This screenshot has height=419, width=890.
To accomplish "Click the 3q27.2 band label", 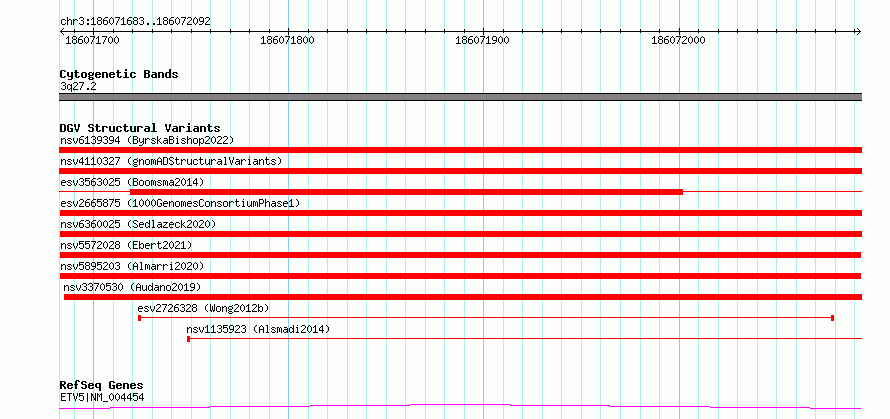I will pyautogui.click(x=78, y=86).
